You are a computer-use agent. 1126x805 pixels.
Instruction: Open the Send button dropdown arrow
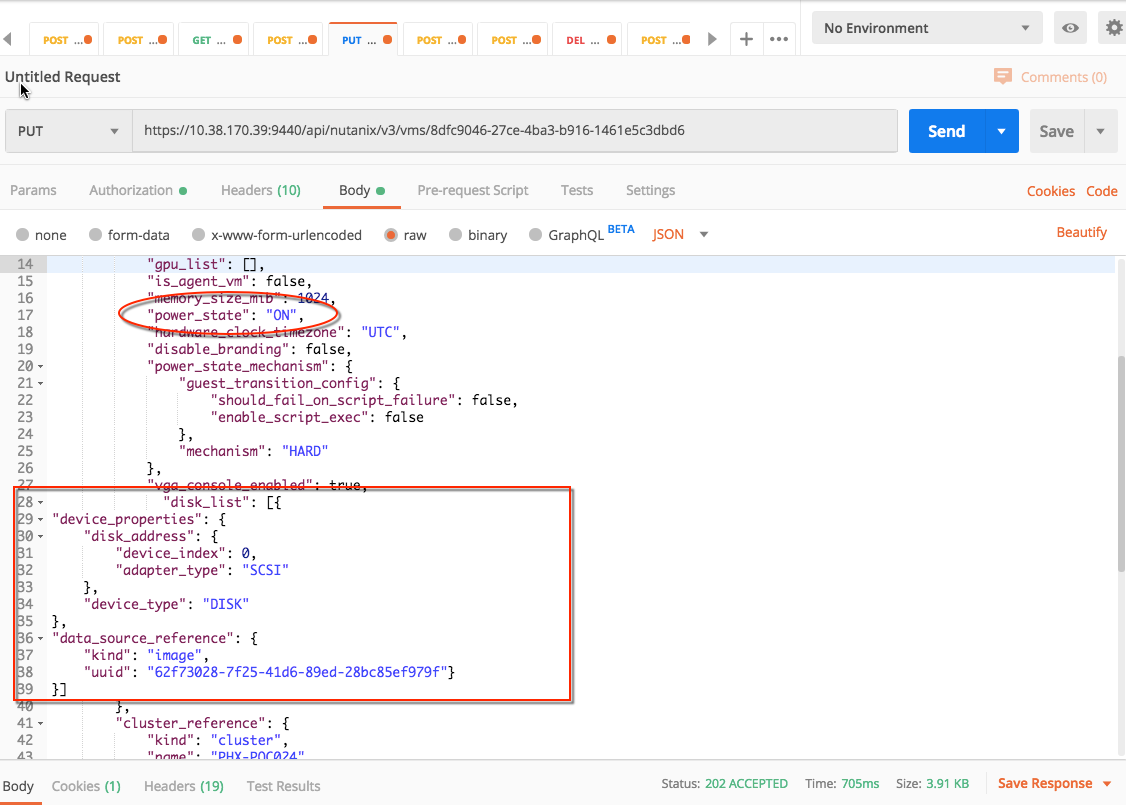click(1002, 131)
